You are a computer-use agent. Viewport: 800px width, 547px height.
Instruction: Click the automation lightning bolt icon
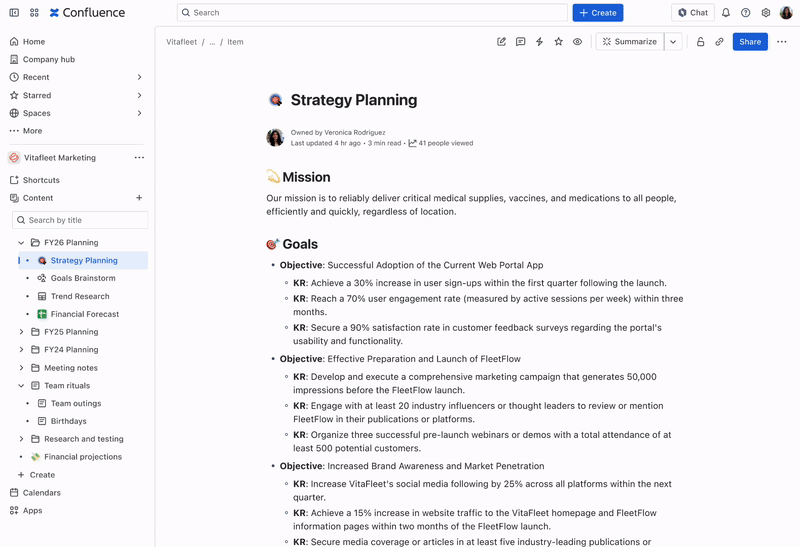(x=539, y=42)
